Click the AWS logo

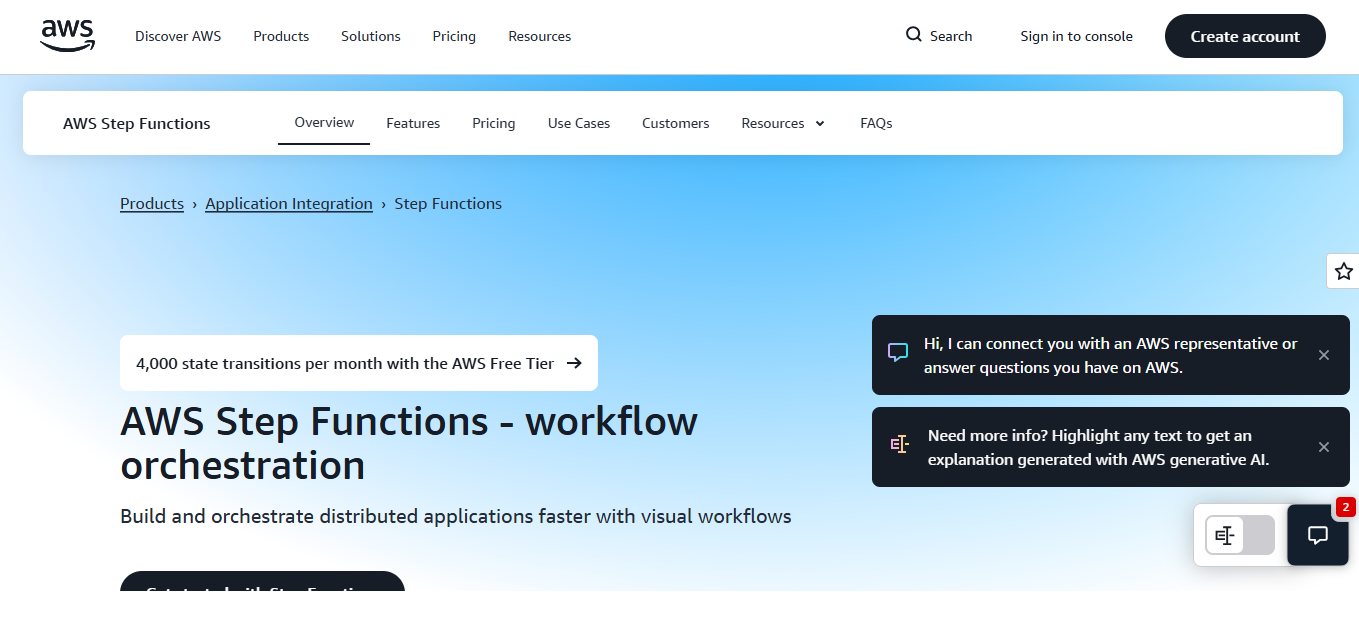click(x=67, y=36)
